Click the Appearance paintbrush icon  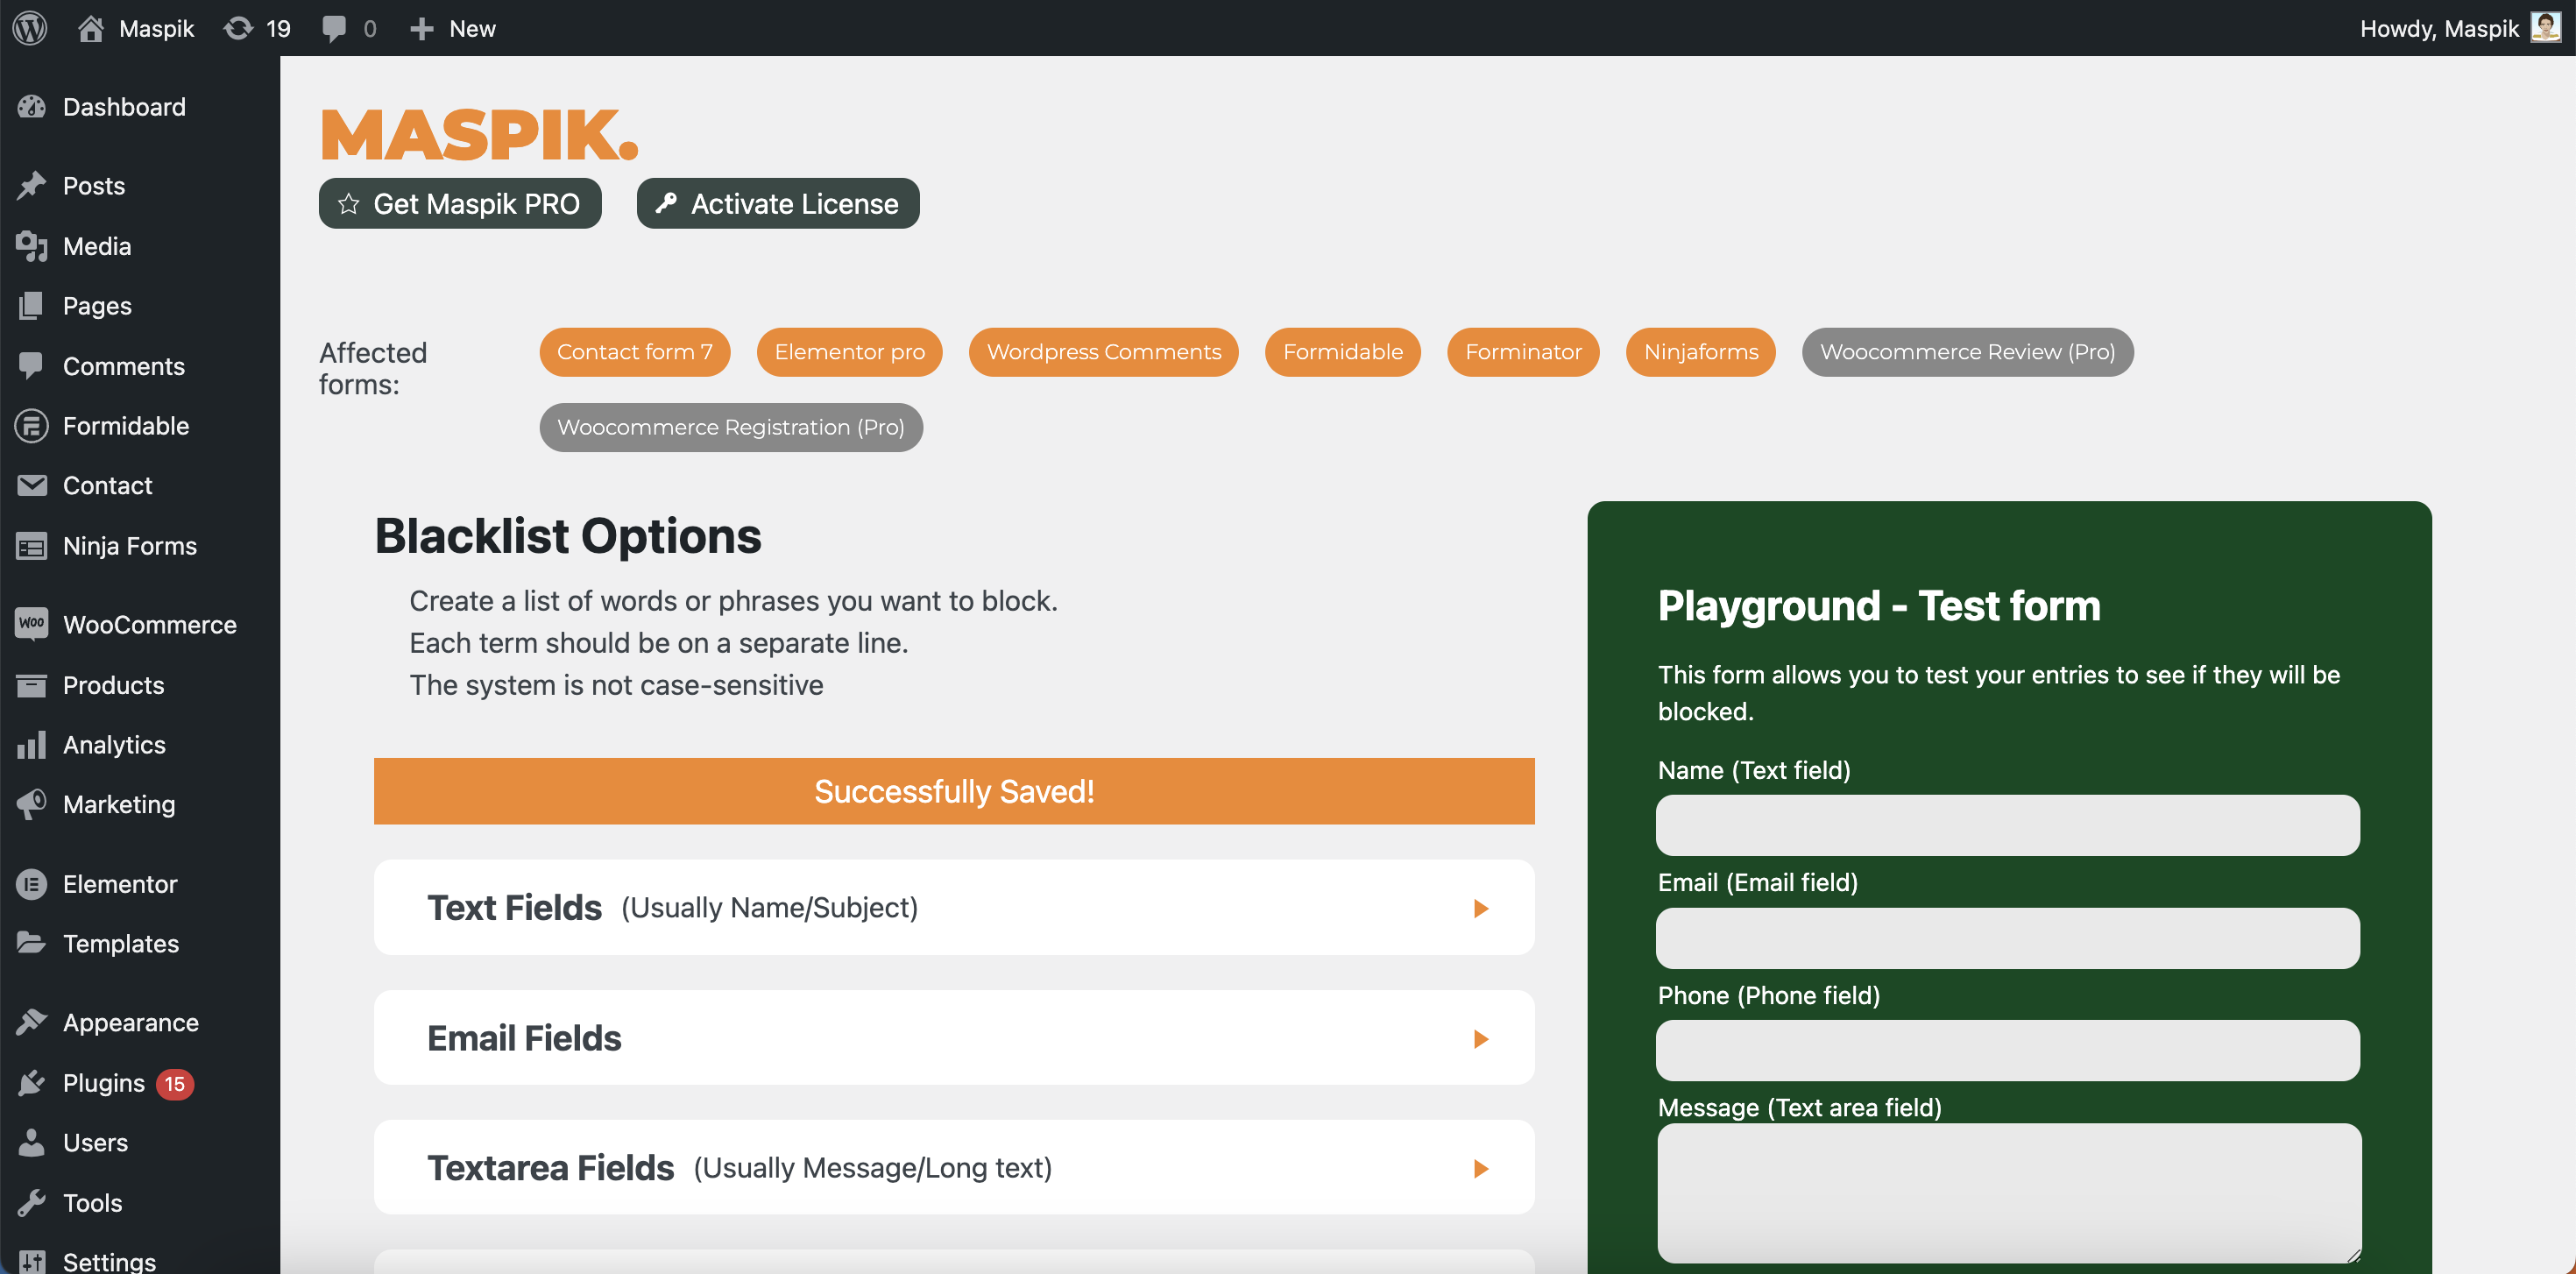pos(32,1022)
